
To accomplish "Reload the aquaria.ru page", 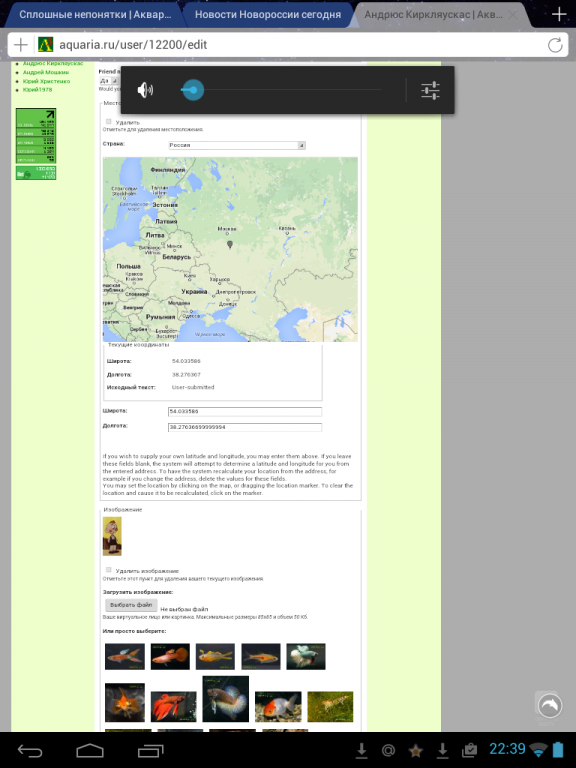I will (555, 45).
